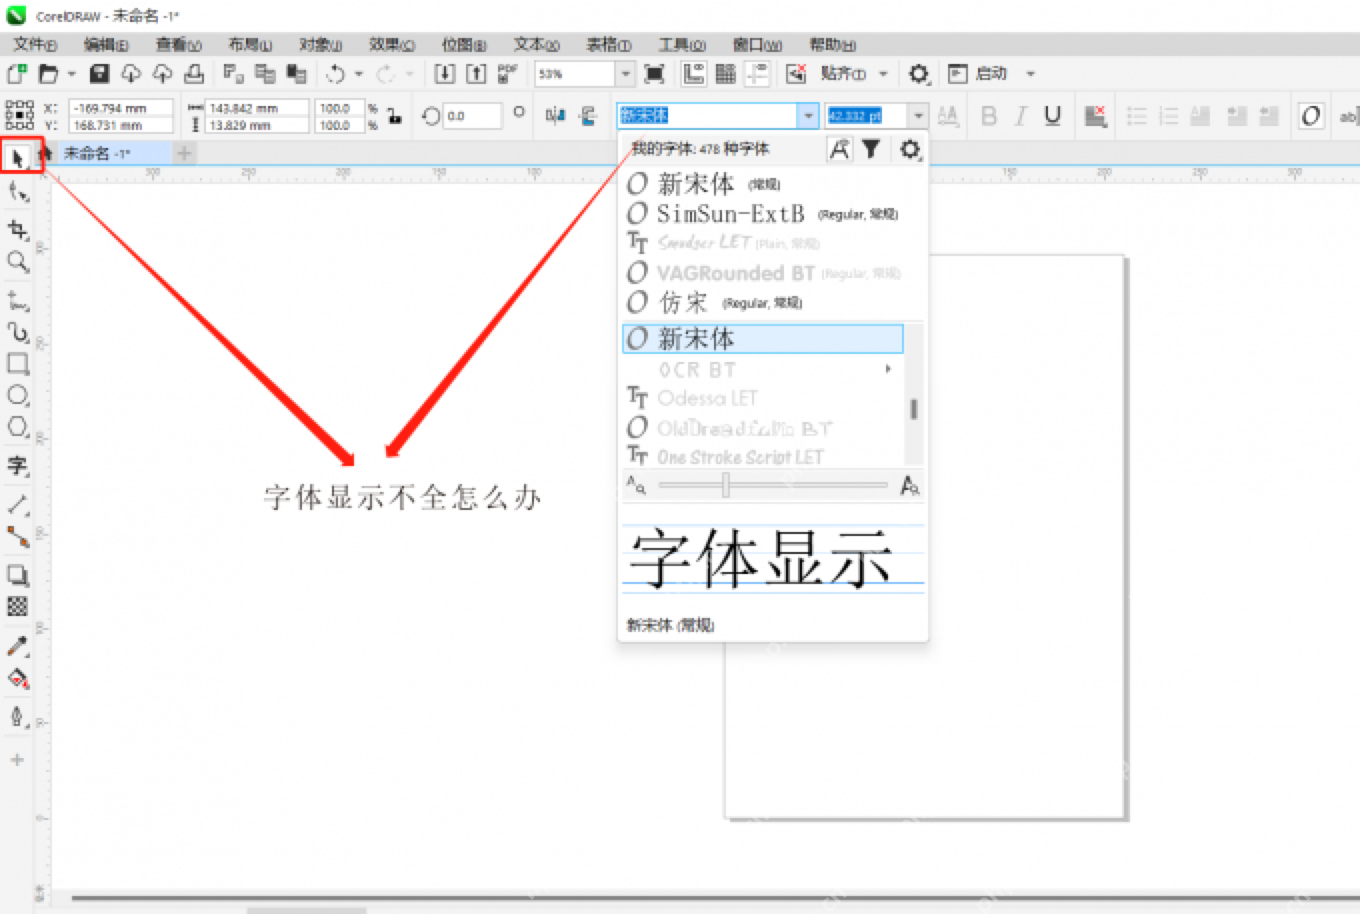This screenshot has height=914, width=1360.
Task: Toggle the font filter funnel
Action: pos(871,149)
